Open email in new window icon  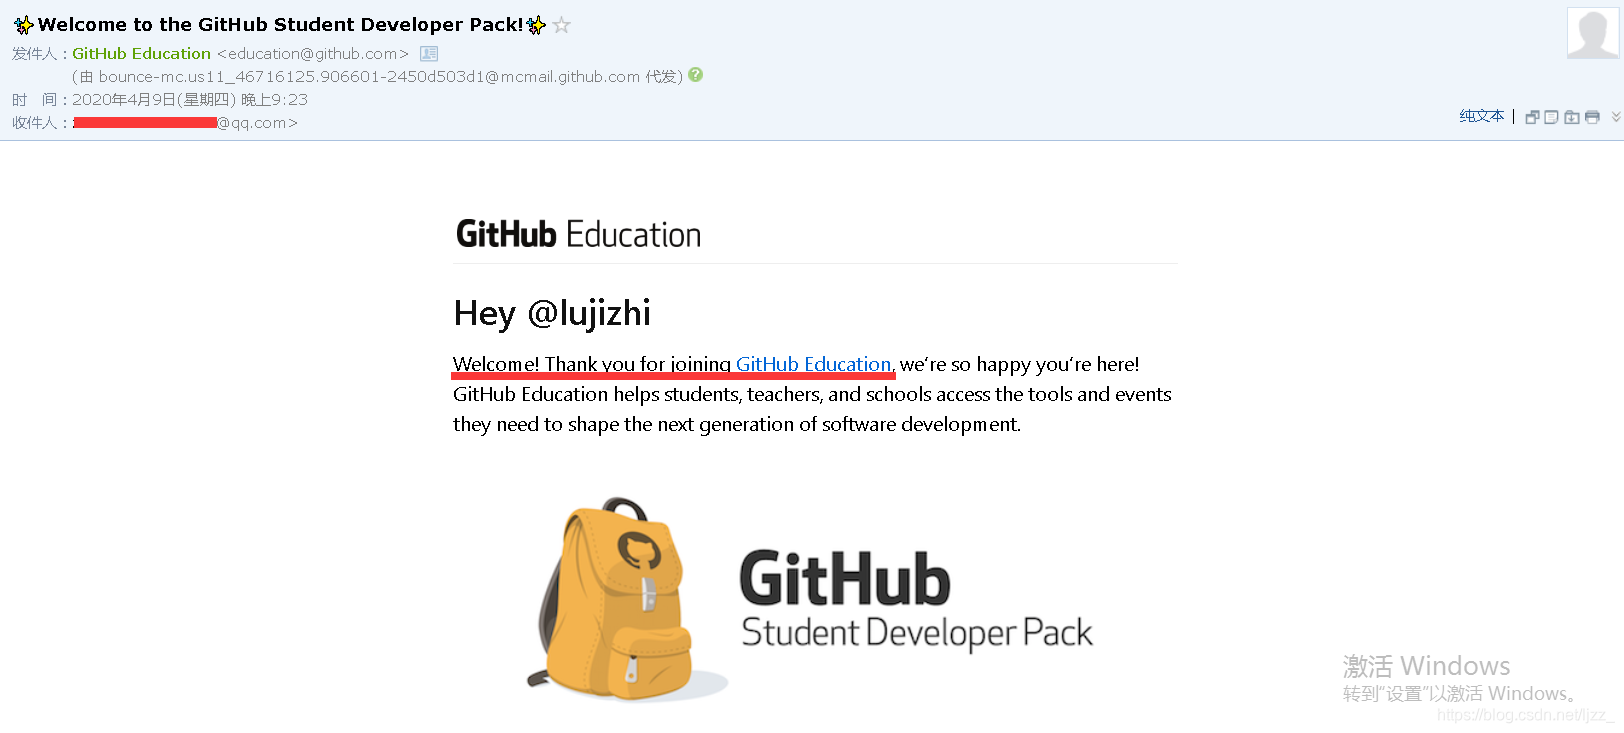click(x=1532, y=117)
